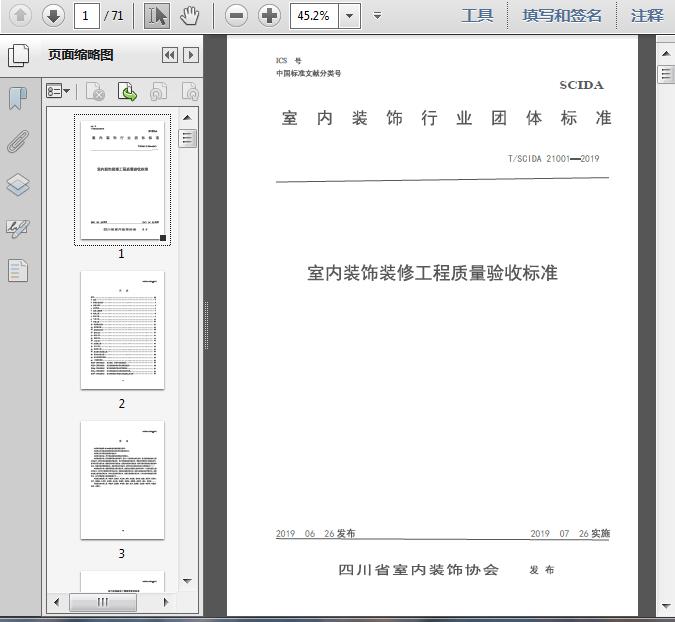Click the extract page green arrow icon
This screenshot has height=622, width=675.
(x=127, y=91)
